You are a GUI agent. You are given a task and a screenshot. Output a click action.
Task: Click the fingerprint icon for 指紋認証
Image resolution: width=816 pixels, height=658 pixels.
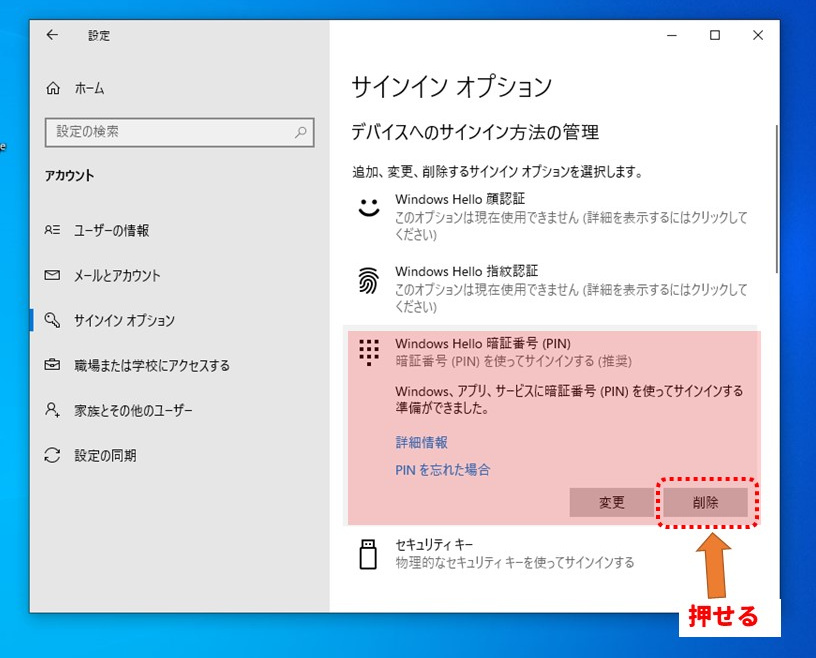click(x=369, y=281)
